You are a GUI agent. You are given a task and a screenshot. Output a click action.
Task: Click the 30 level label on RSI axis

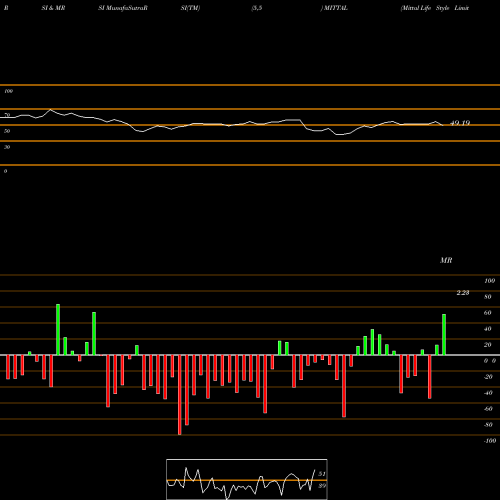[x=7, y=147]
